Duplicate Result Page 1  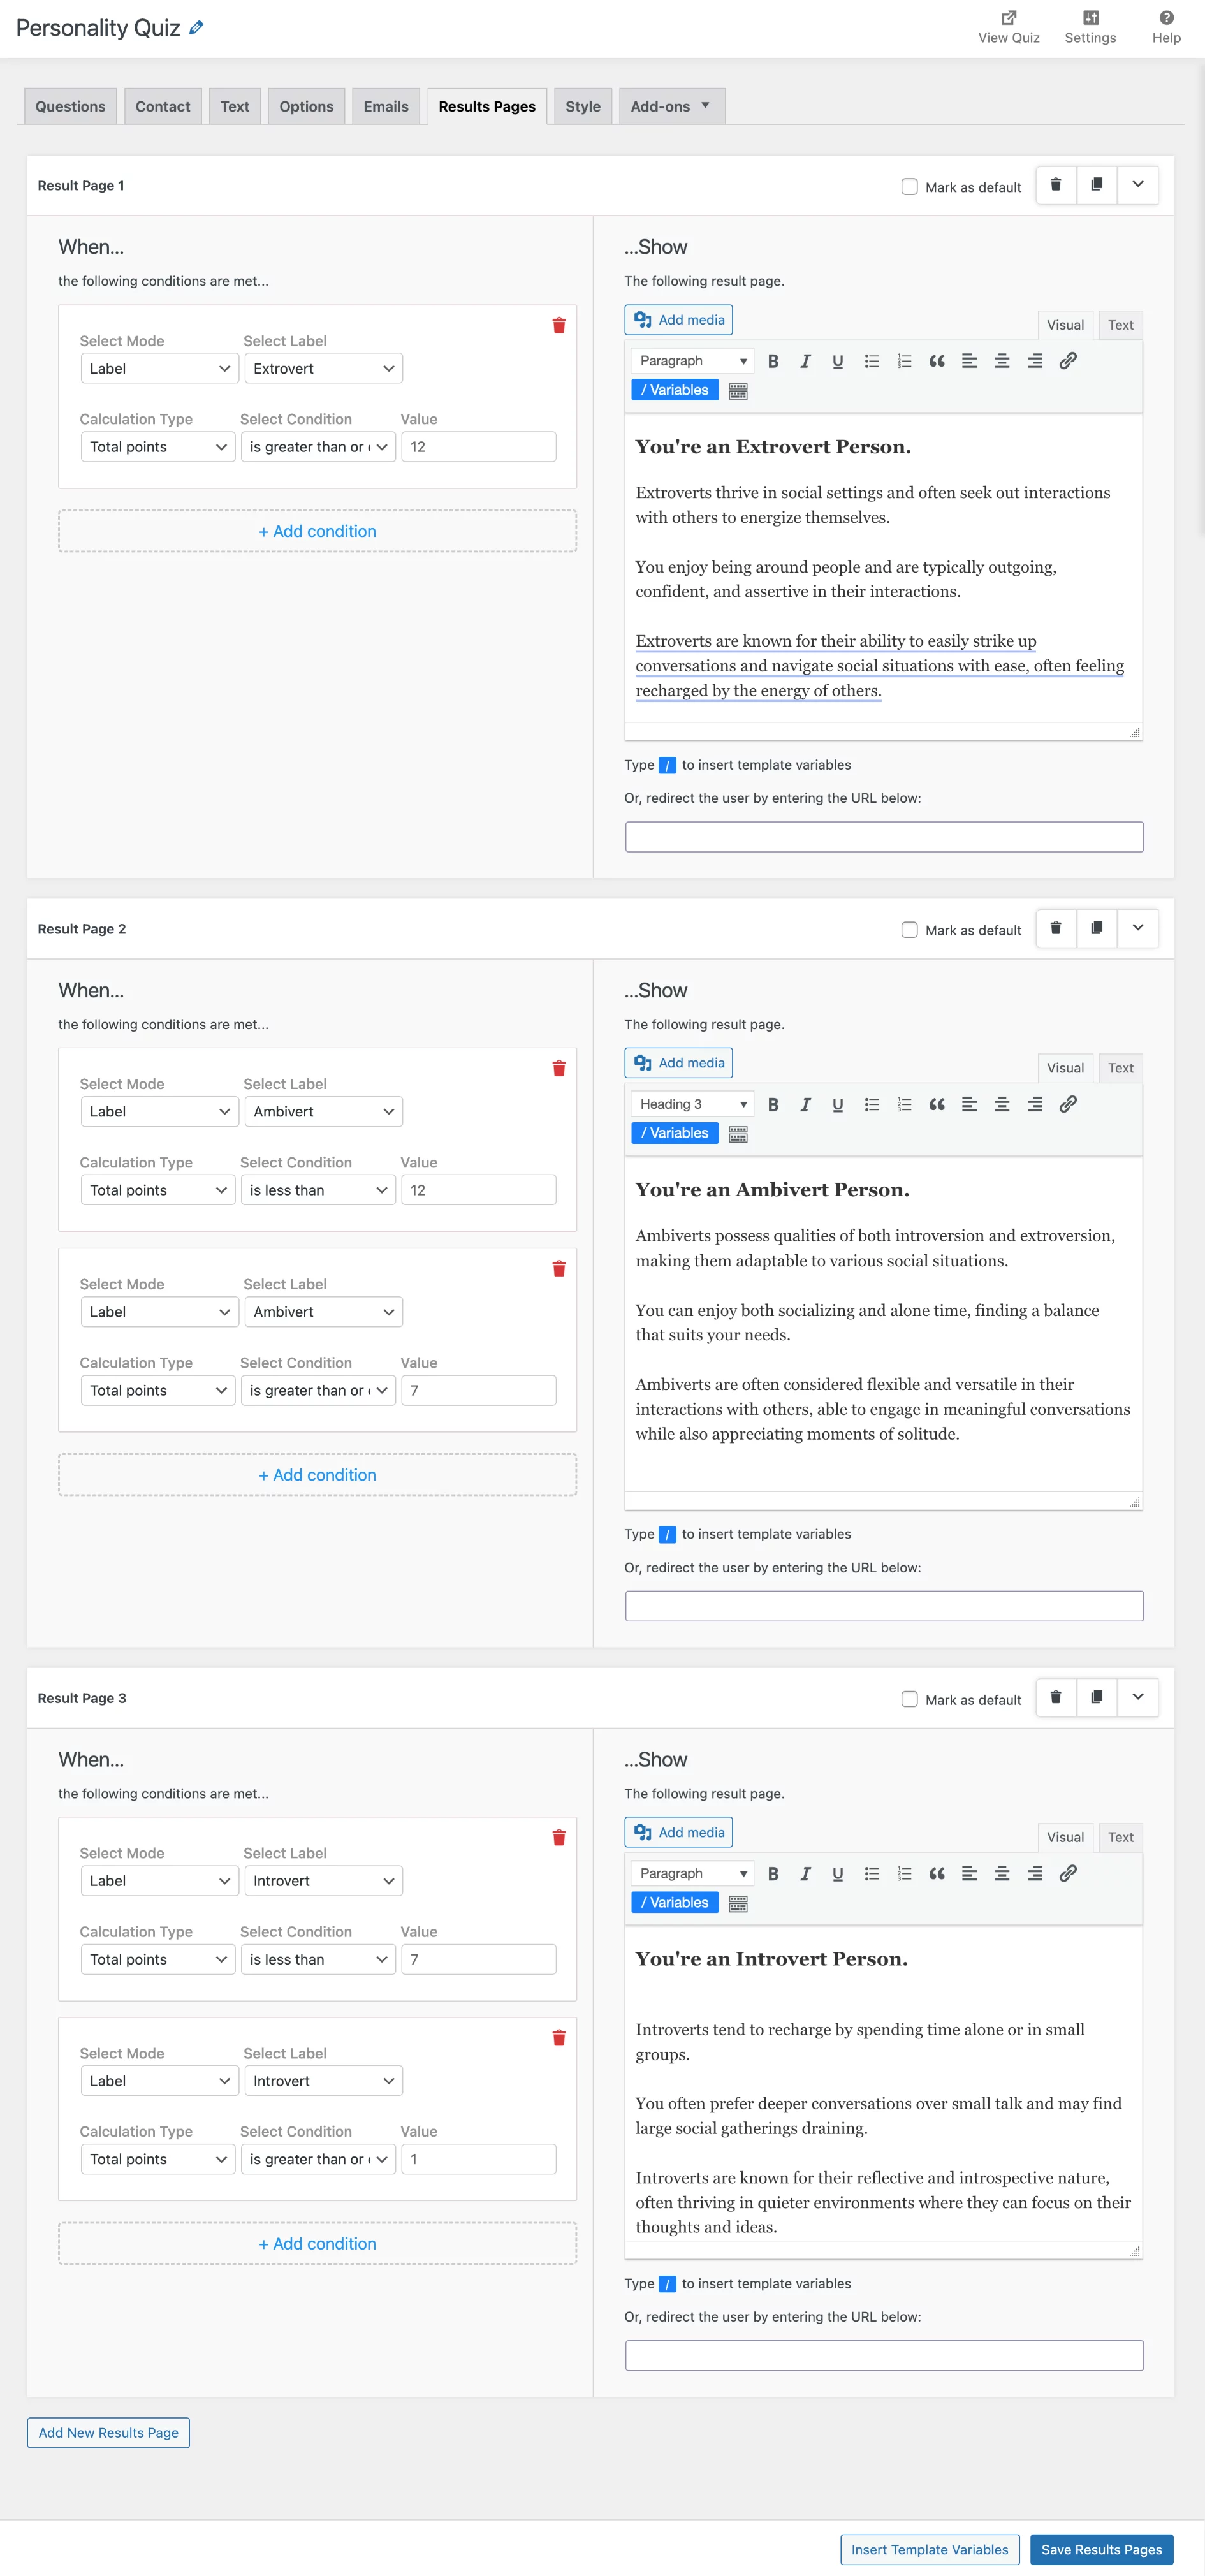coord(1096,185)
